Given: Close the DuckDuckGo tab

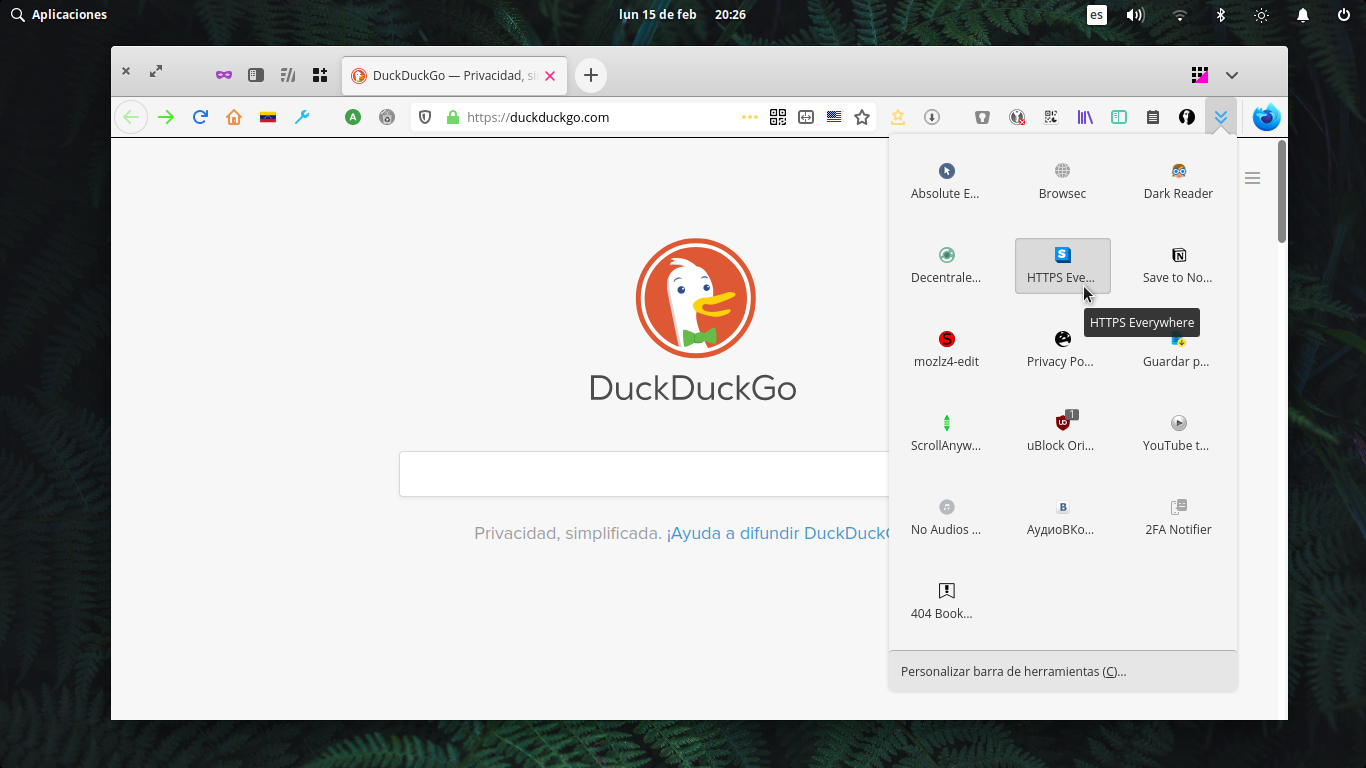Looking at the screenshot, I should coord(550,76).
